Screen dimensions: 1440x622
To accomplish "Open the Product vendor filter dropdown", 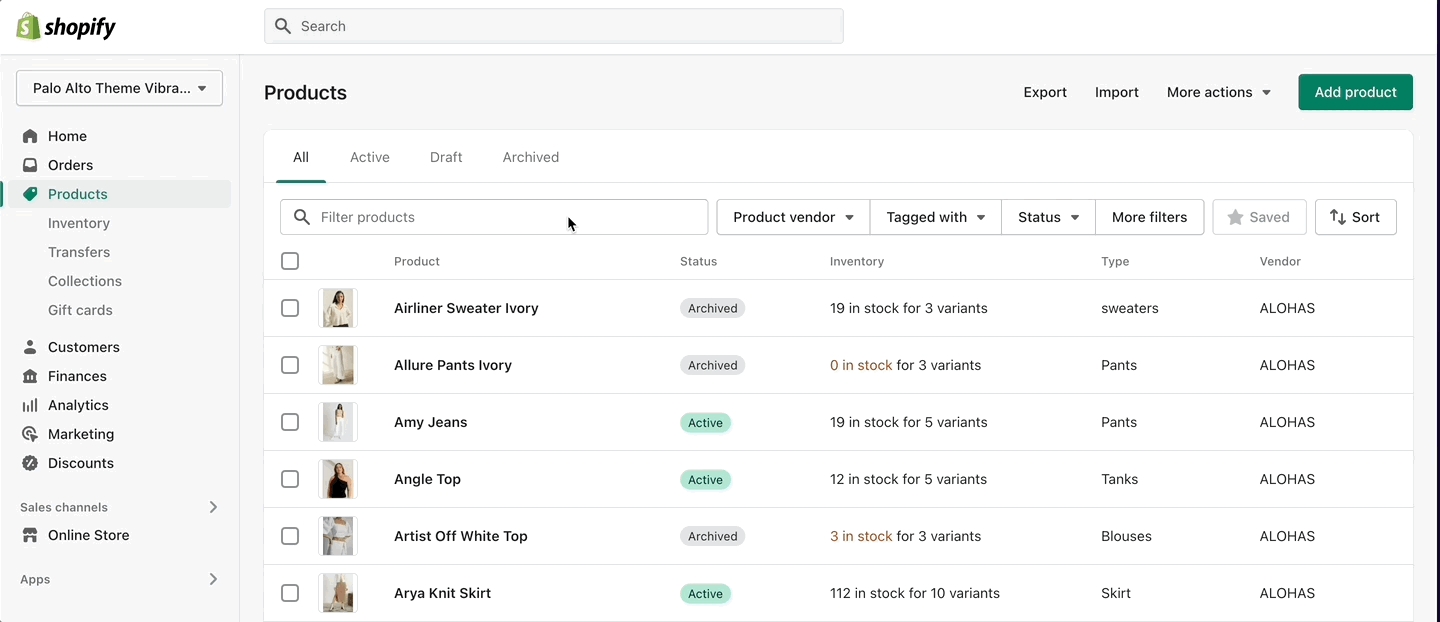I will click(x=793, y=217).
